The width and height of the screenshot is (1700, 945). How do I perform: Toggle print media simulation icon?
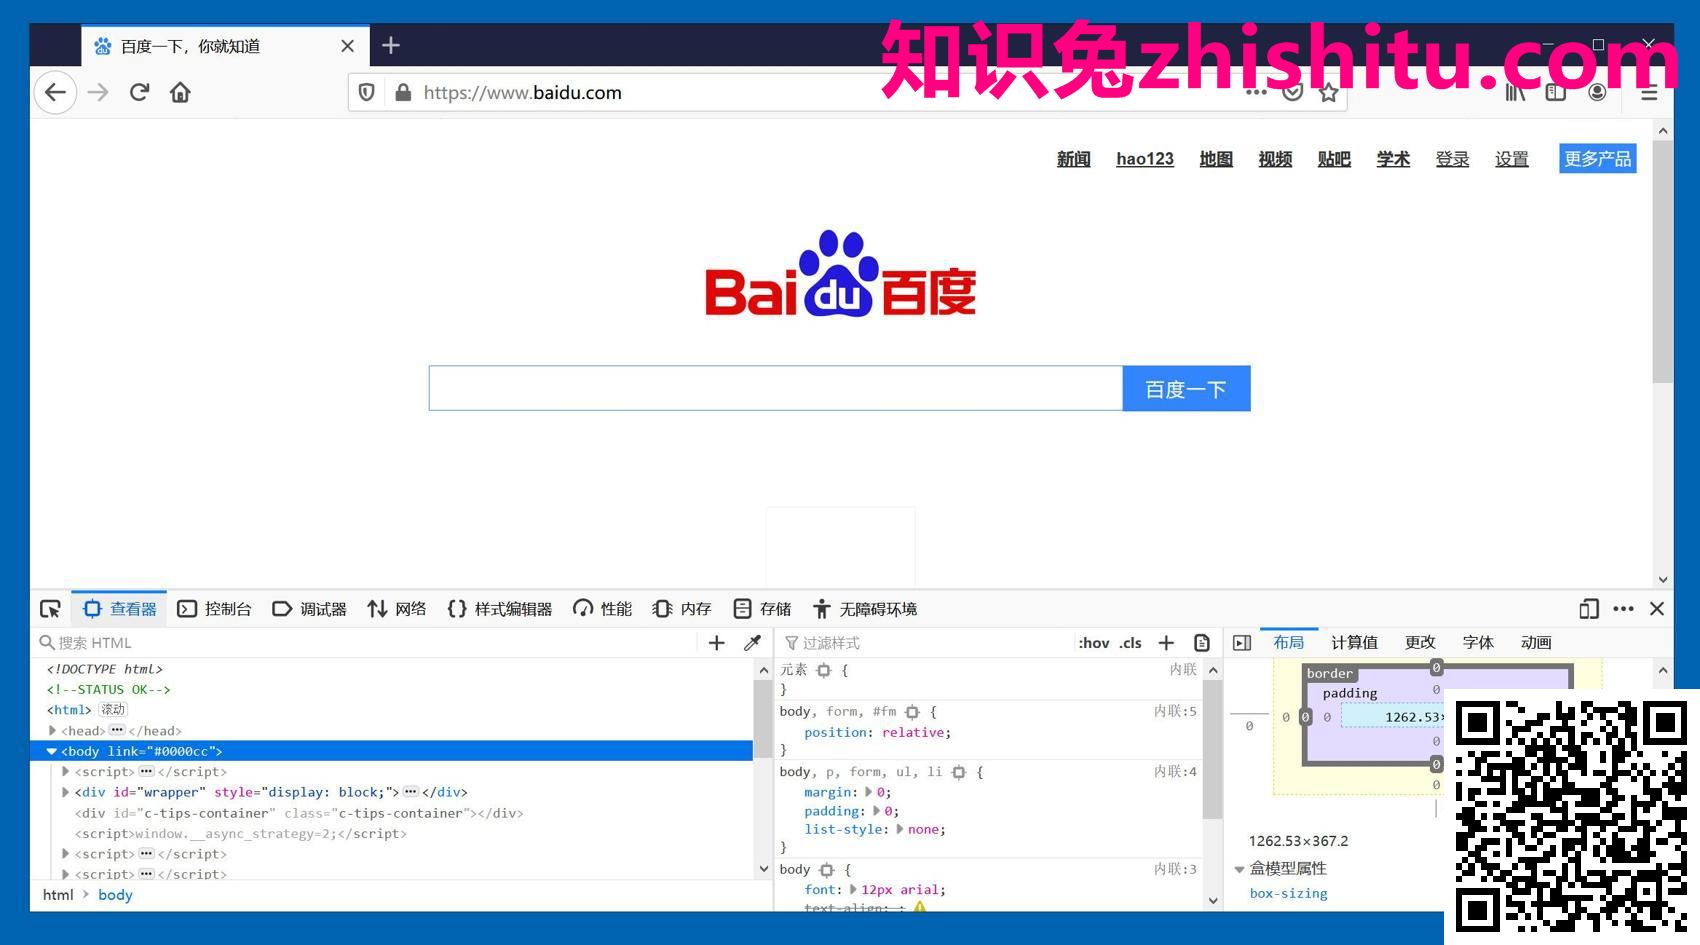[x=1202, y=643]
